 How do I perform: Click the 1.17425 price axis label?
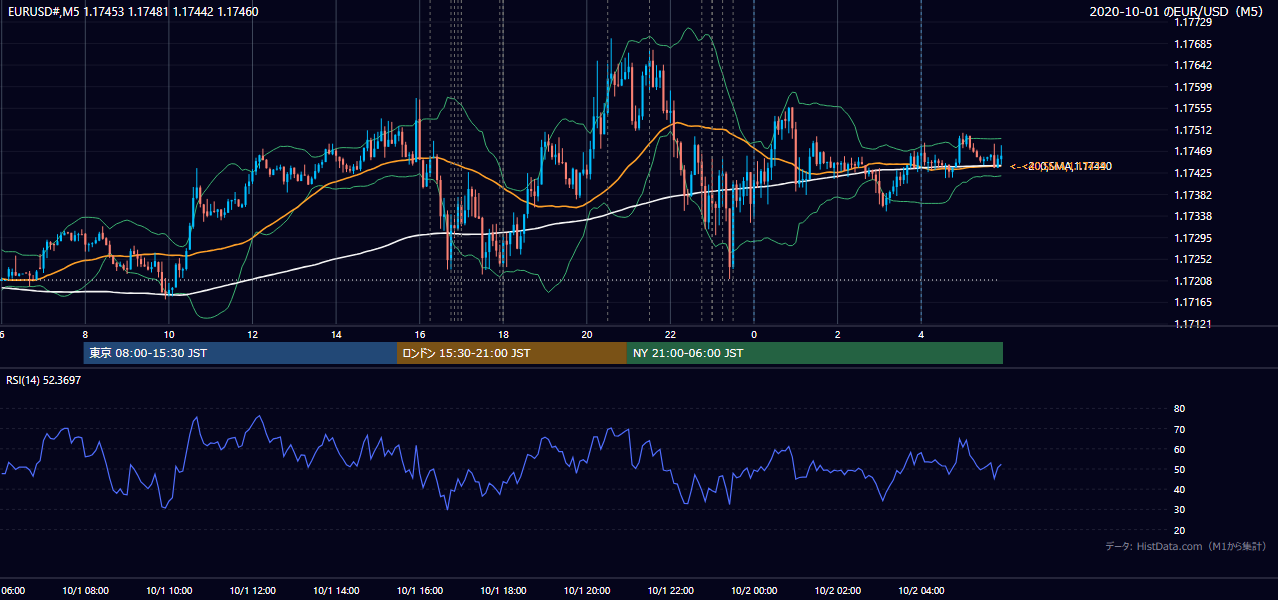point(1194,173)
